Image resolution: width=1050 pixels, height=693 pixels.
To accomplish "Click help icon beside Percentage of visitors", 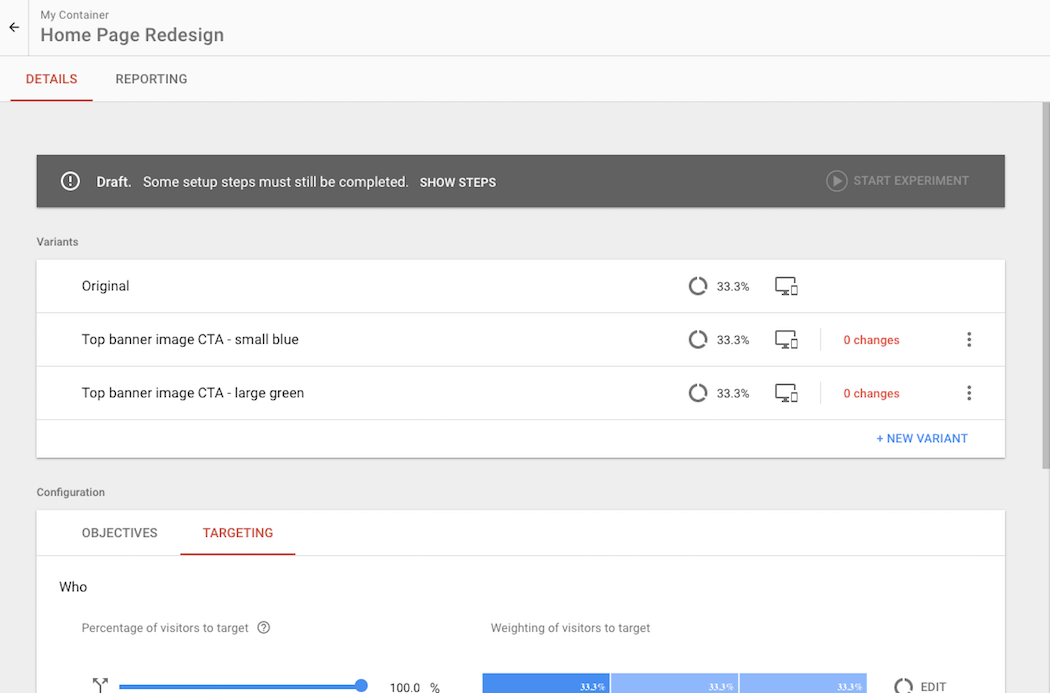I will pyautogui.click(x=264, y=627).
